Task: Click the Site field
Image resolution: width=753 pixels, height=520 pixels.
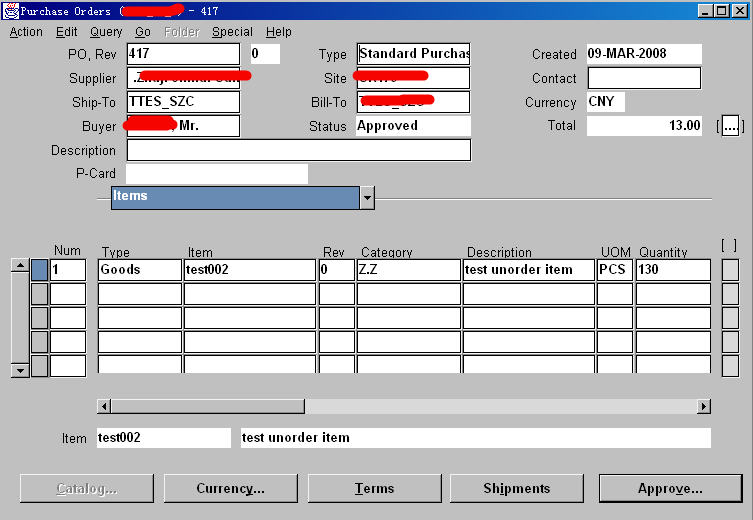Action: [413, 78]
